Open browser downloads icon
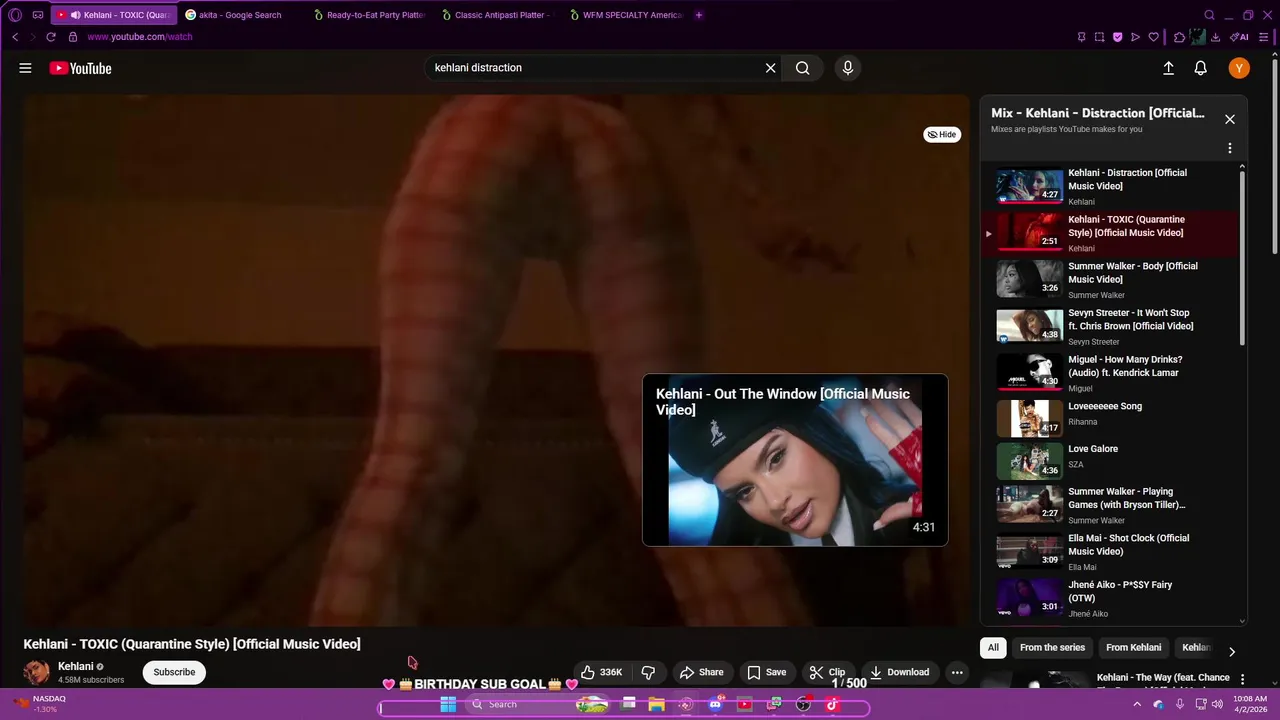 pyautogui.click(x=1215, y=37)
